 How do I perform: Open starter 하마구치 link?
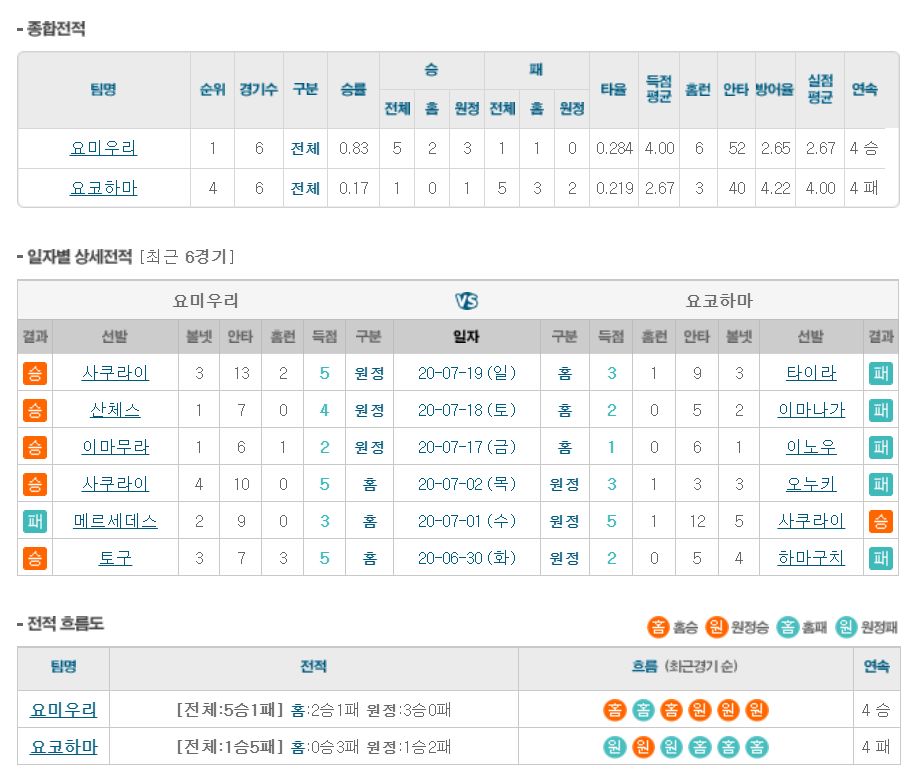[811, 558]
